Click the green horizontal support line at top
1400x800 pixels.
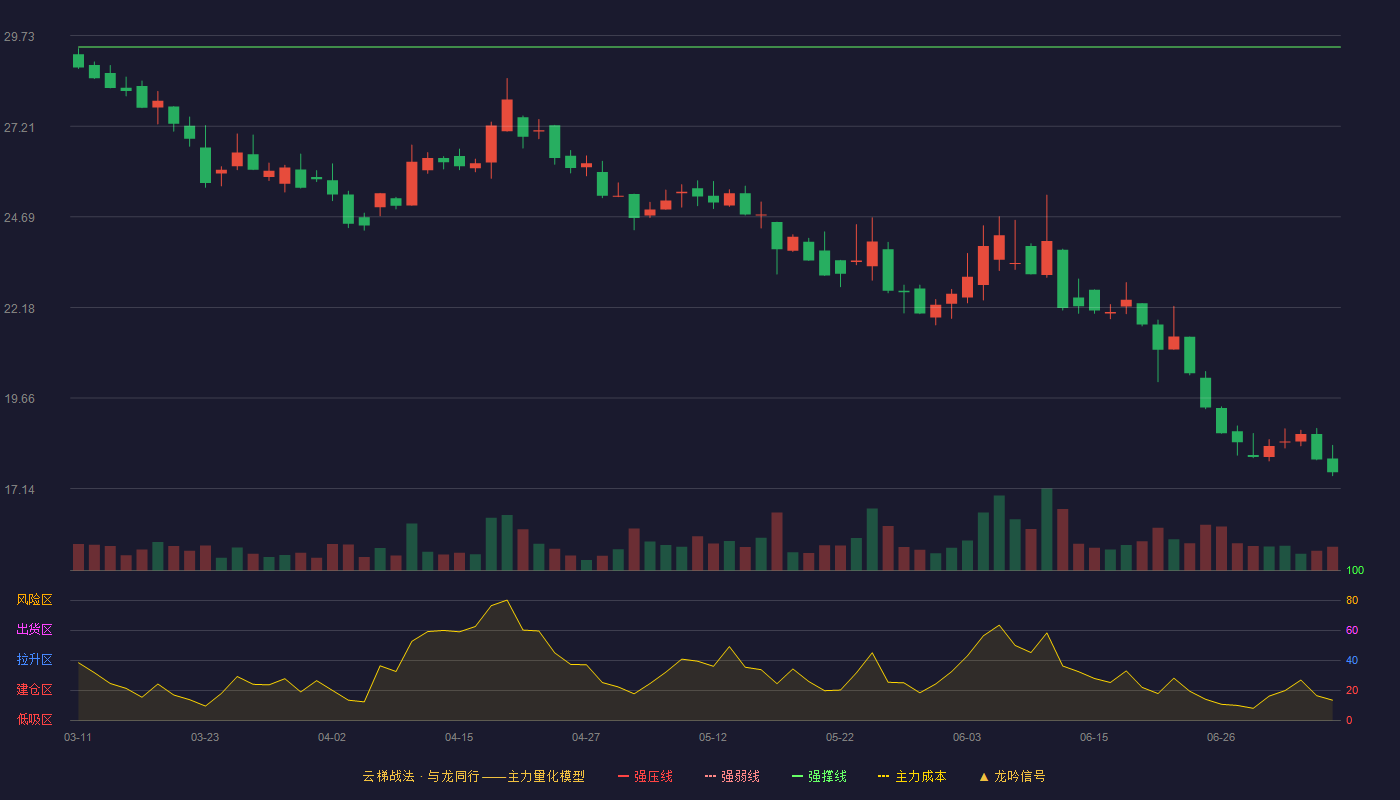coord(709,47)
